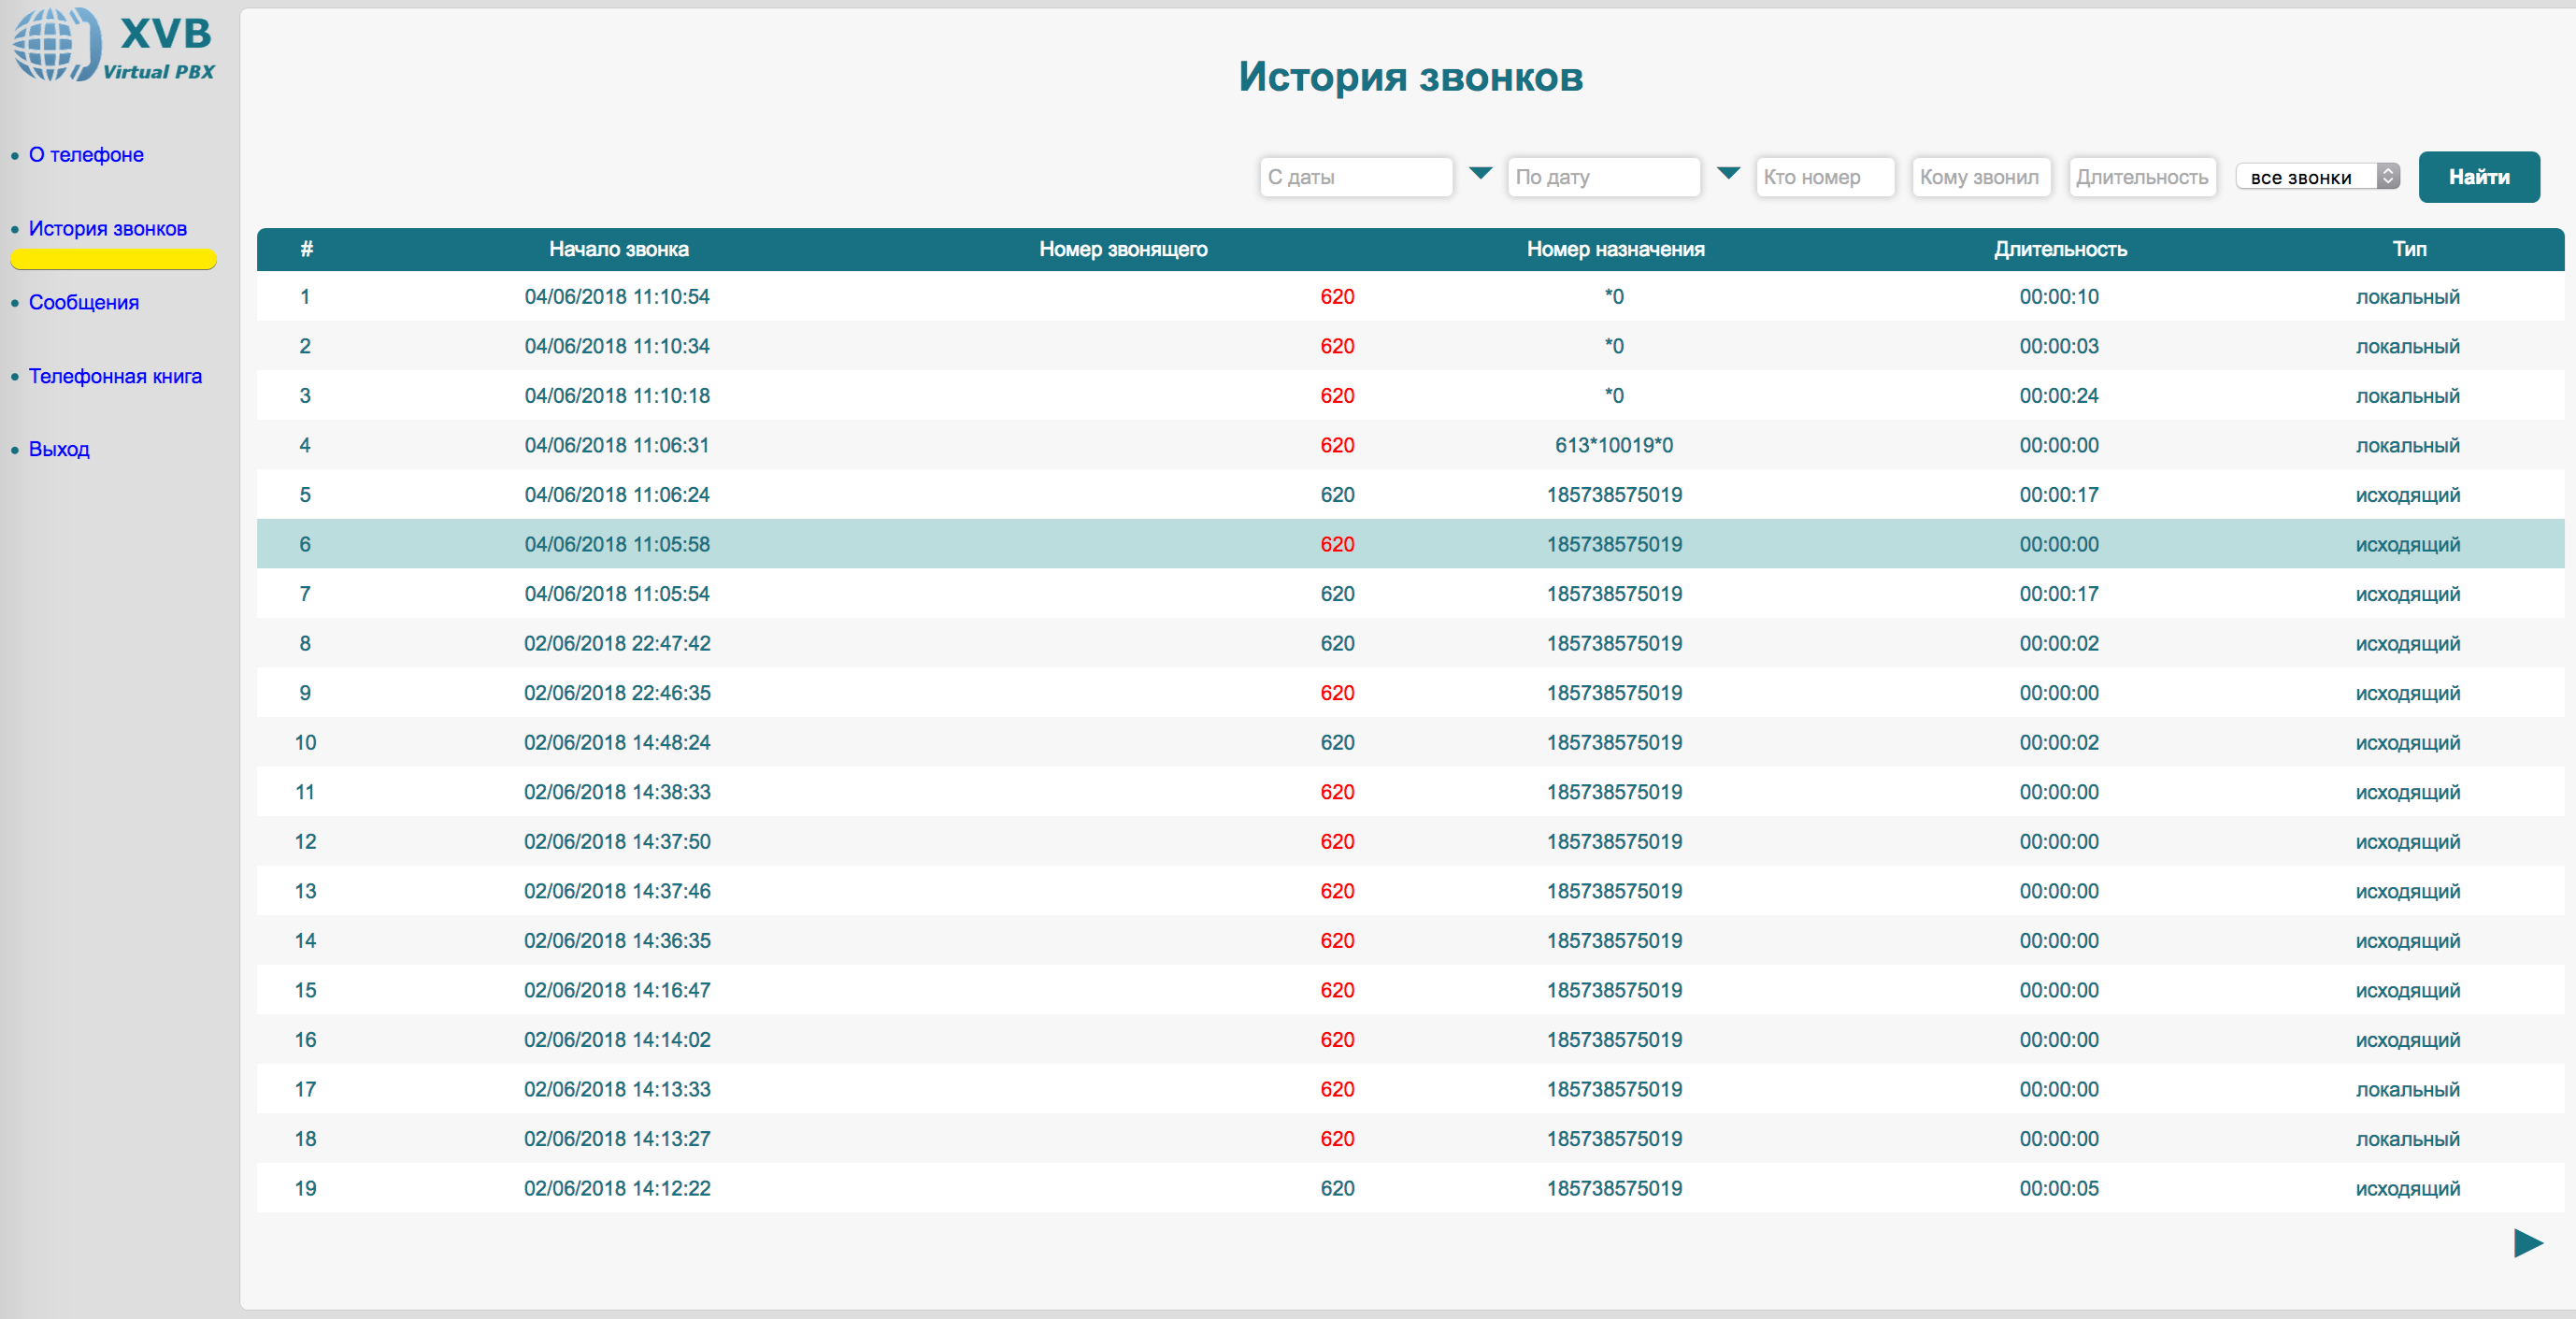Click the Кому звонил filter field
The image size is (2576, 1319).
click(1980, 177)
